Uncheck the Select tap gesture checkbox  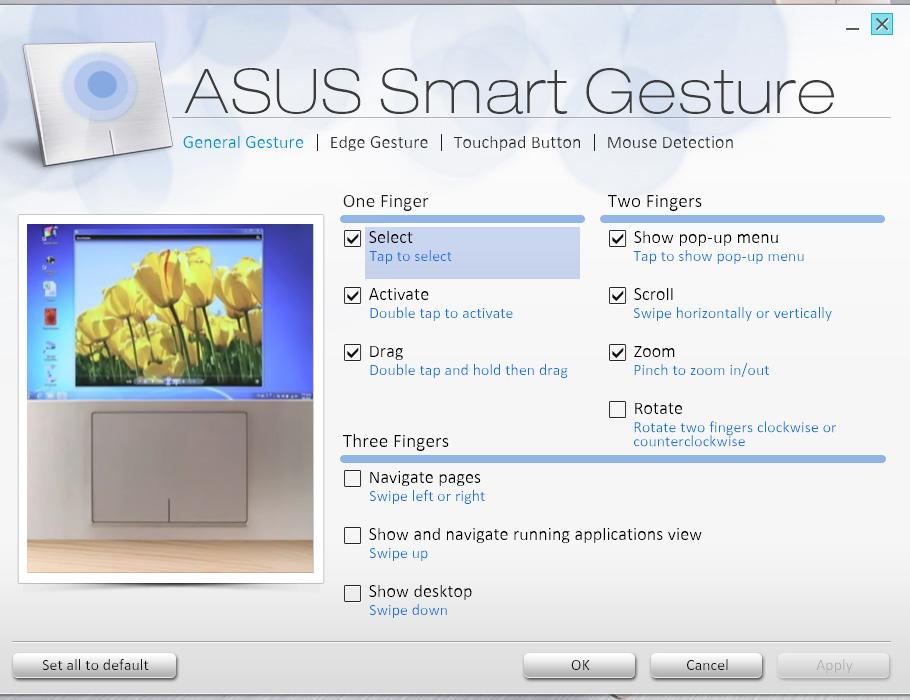[x=352, y=238]
